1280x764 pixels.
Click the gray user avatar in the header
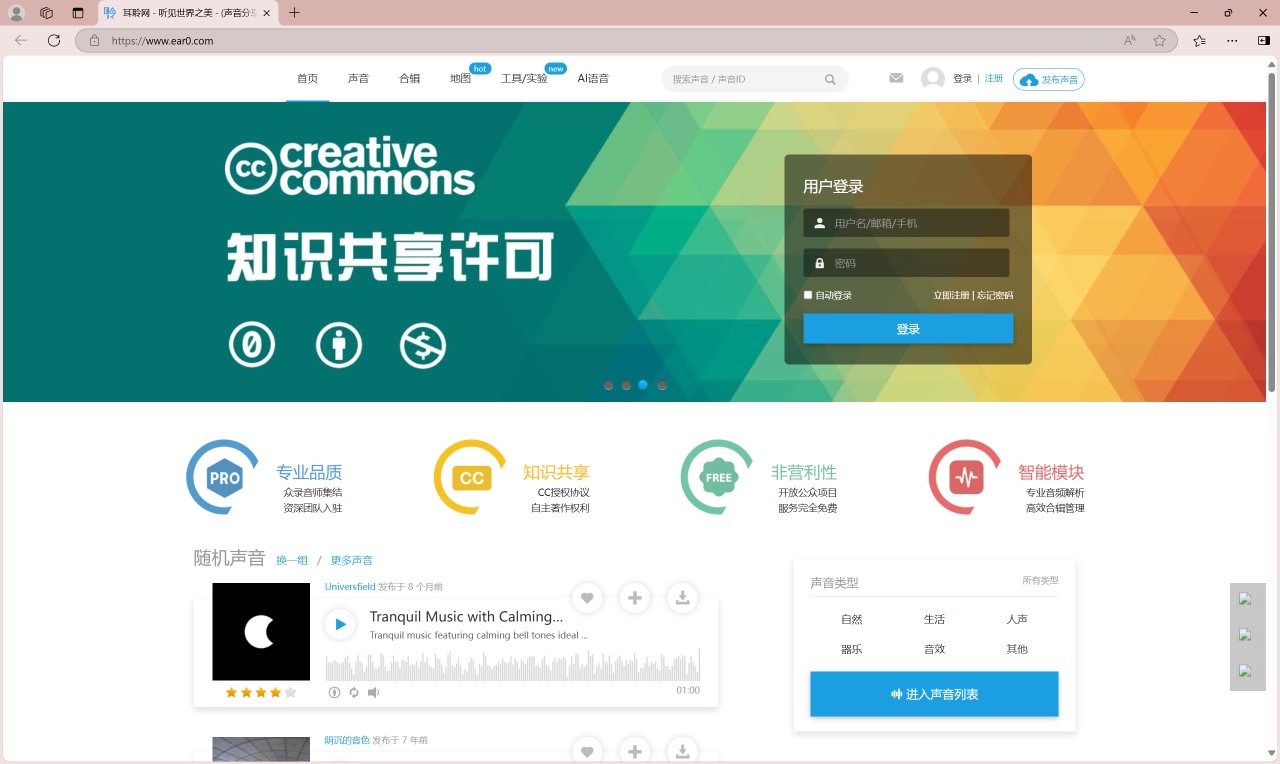(933, 79)
